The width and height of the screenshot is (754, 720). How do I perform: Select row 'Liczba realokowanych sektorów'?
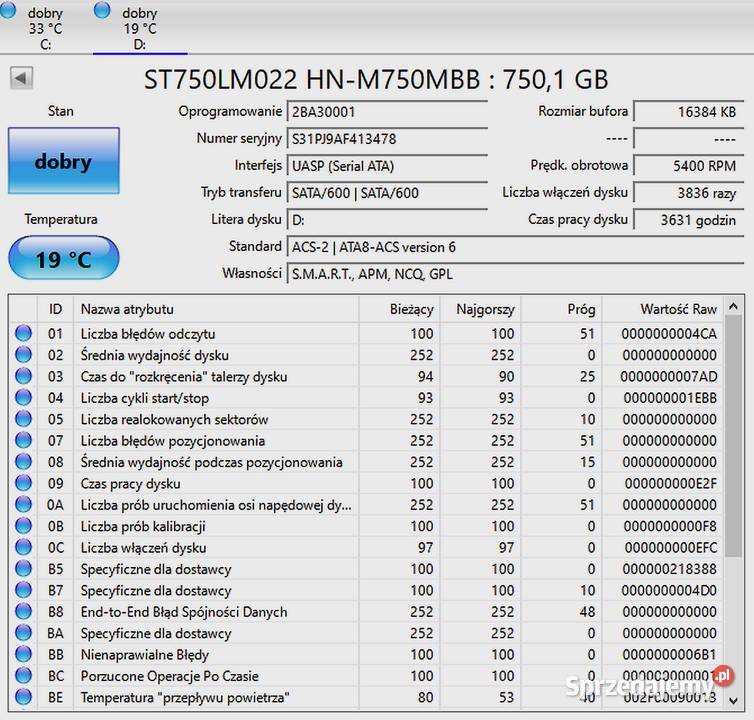point(365,419)
